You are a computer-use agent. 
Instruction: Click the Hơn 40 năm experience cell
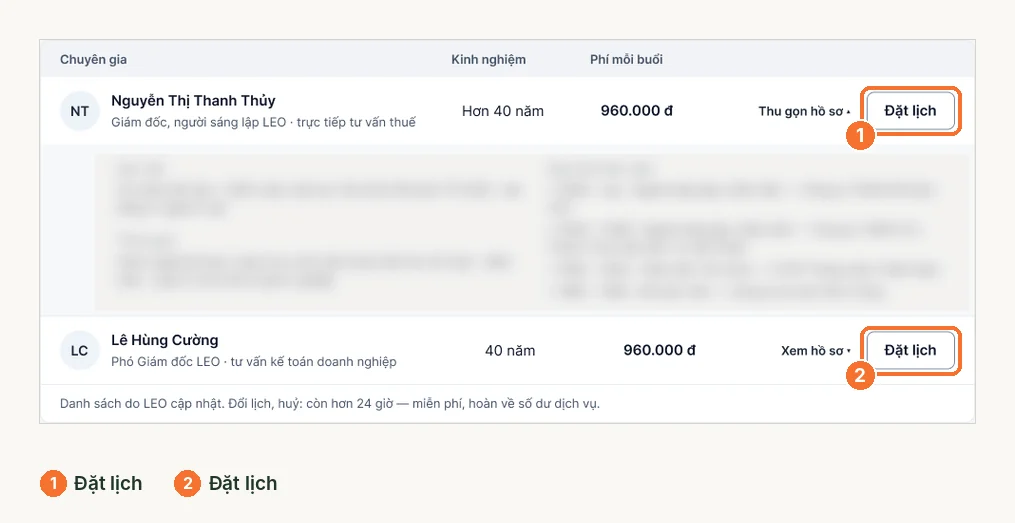click(503, 111)
